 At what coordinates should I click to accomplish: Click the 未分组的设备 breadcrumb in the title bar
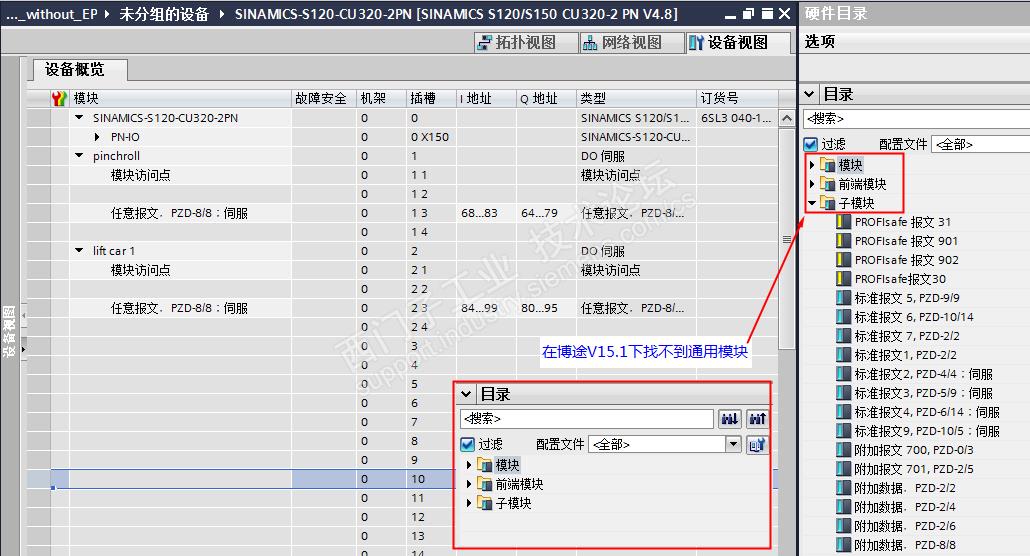click(x=164, y=14)
